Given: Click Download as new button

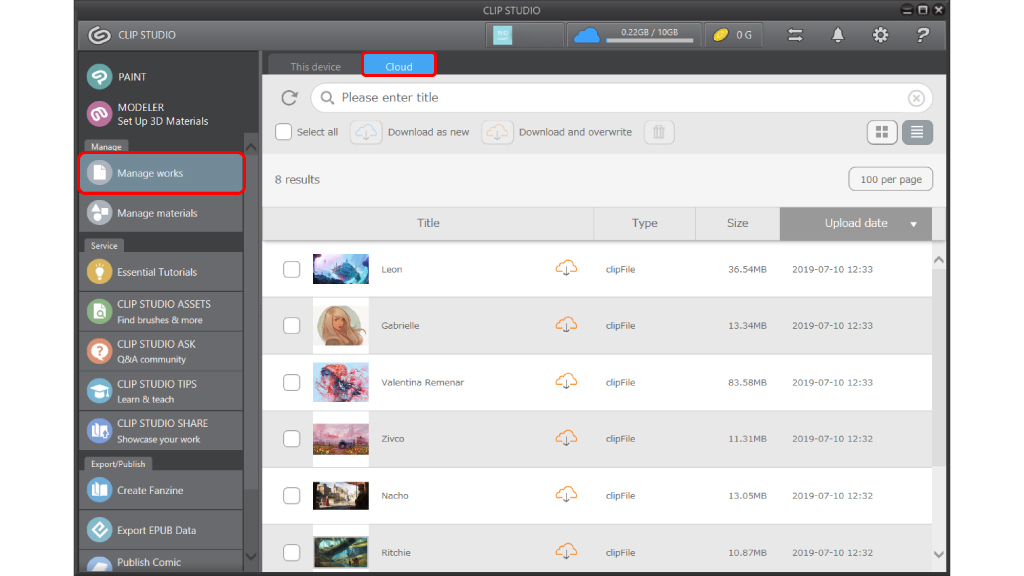Looking at the screenshot, I should (x=412, y=132).
